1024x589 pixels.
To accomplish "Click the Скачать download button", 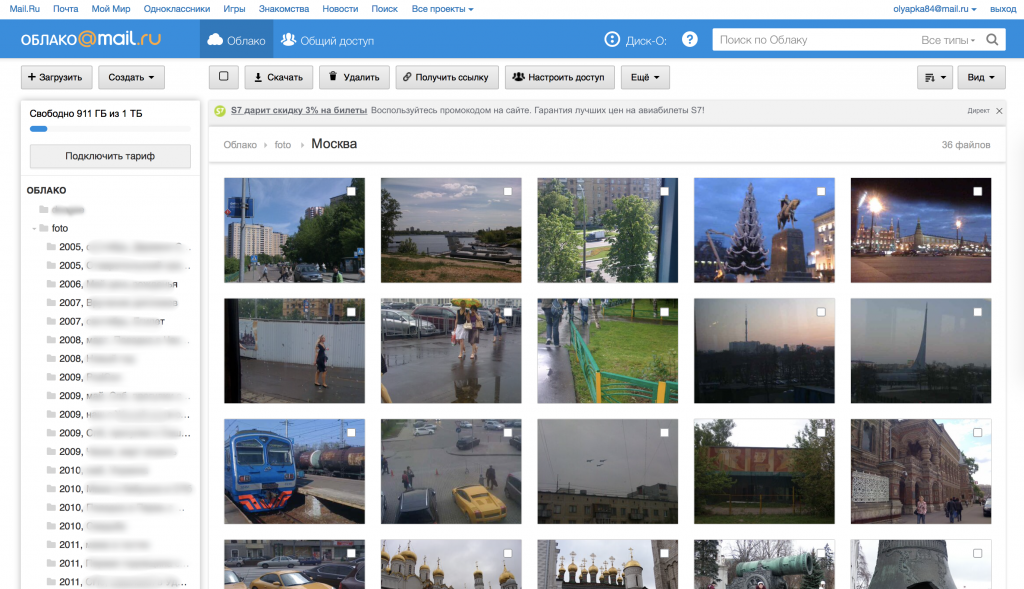I will (279, 77).
